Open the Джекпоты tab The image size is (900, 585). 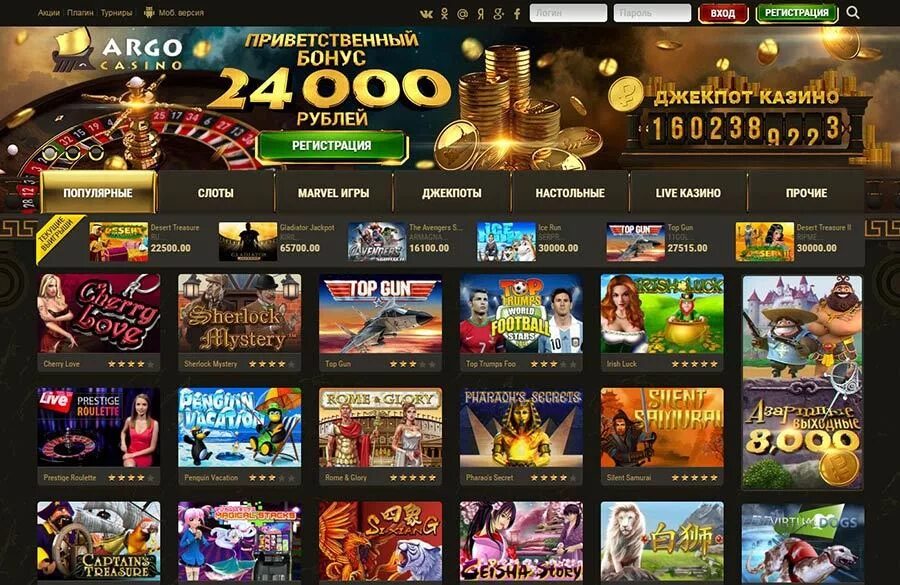(452, 193)
